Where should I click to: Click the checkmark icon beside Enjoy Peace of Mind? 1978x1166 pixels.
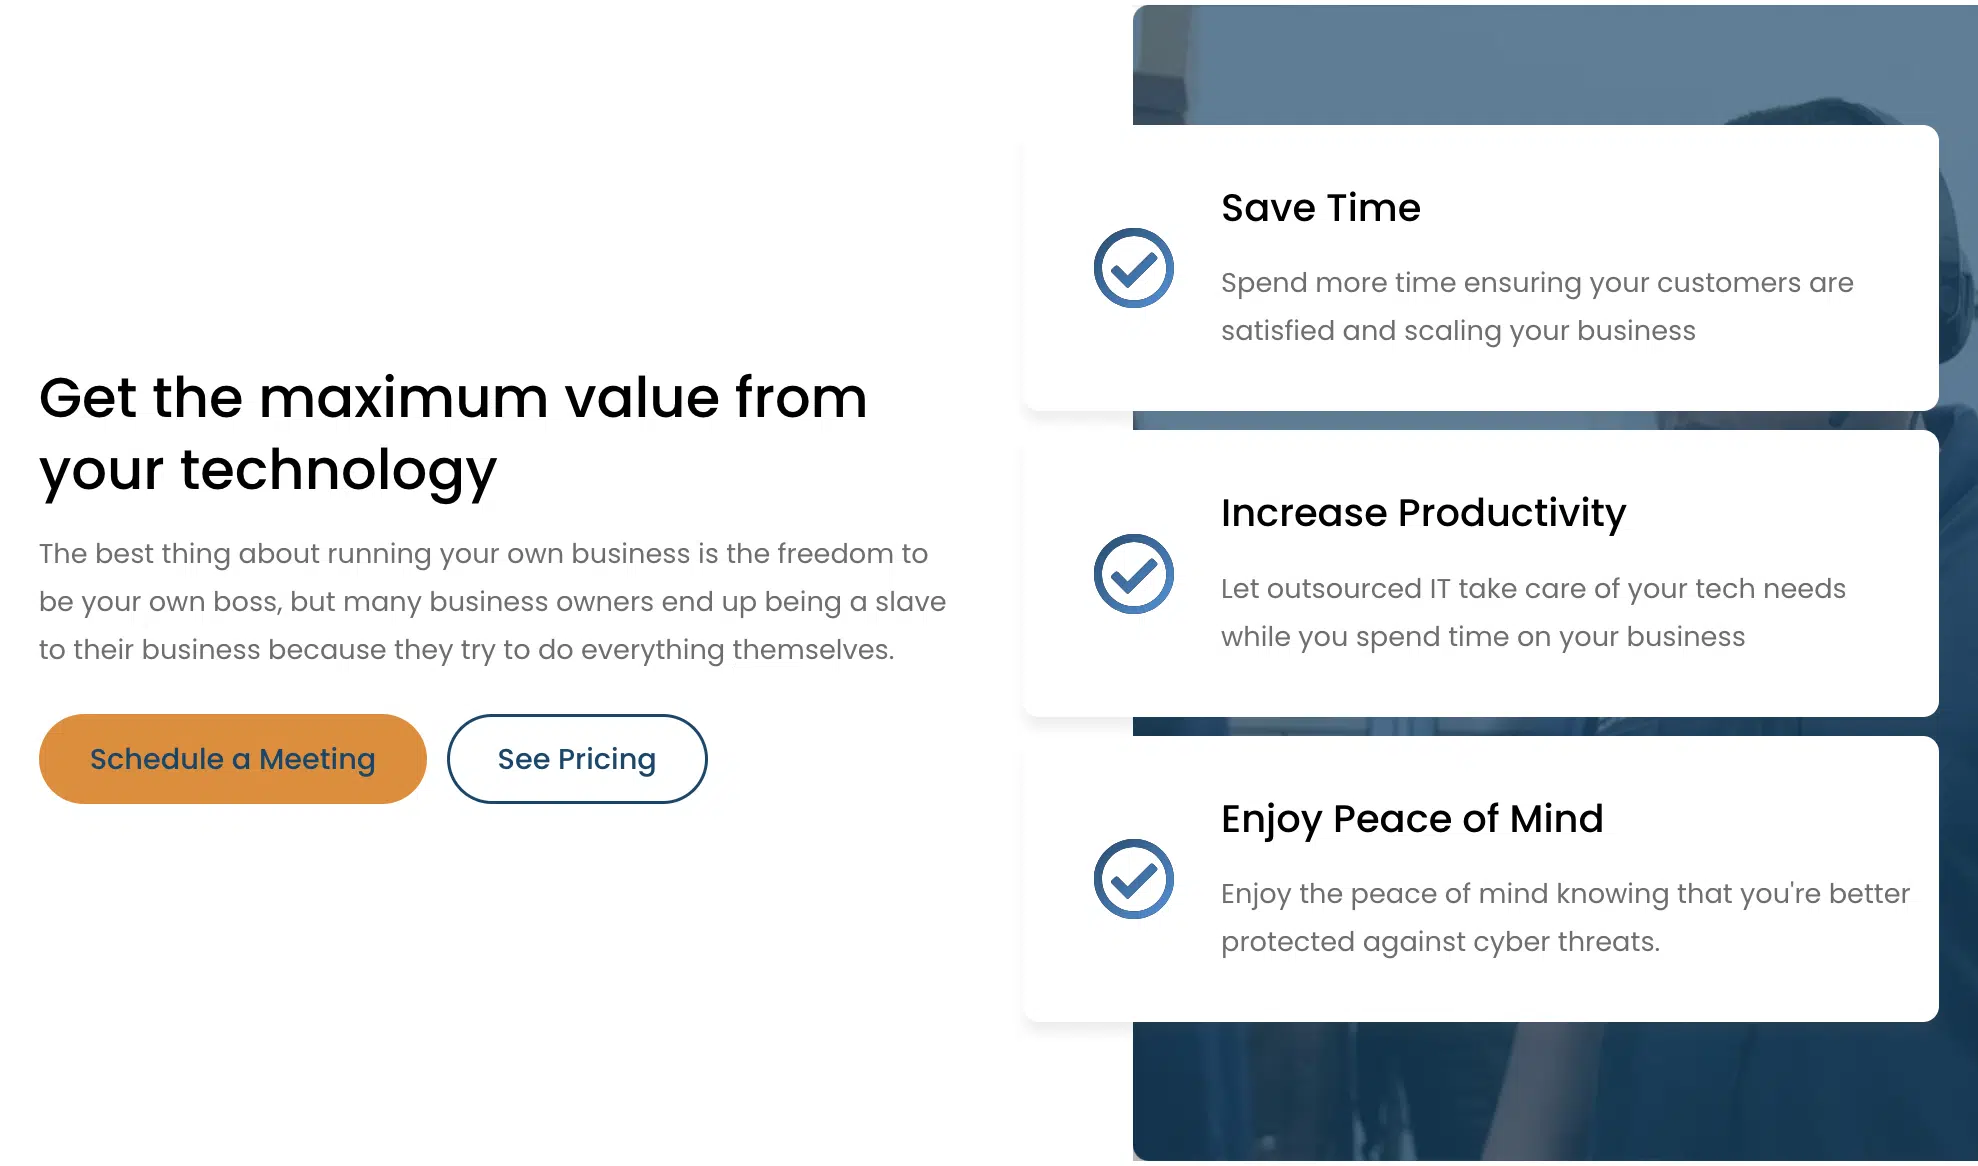[1133, 879]
